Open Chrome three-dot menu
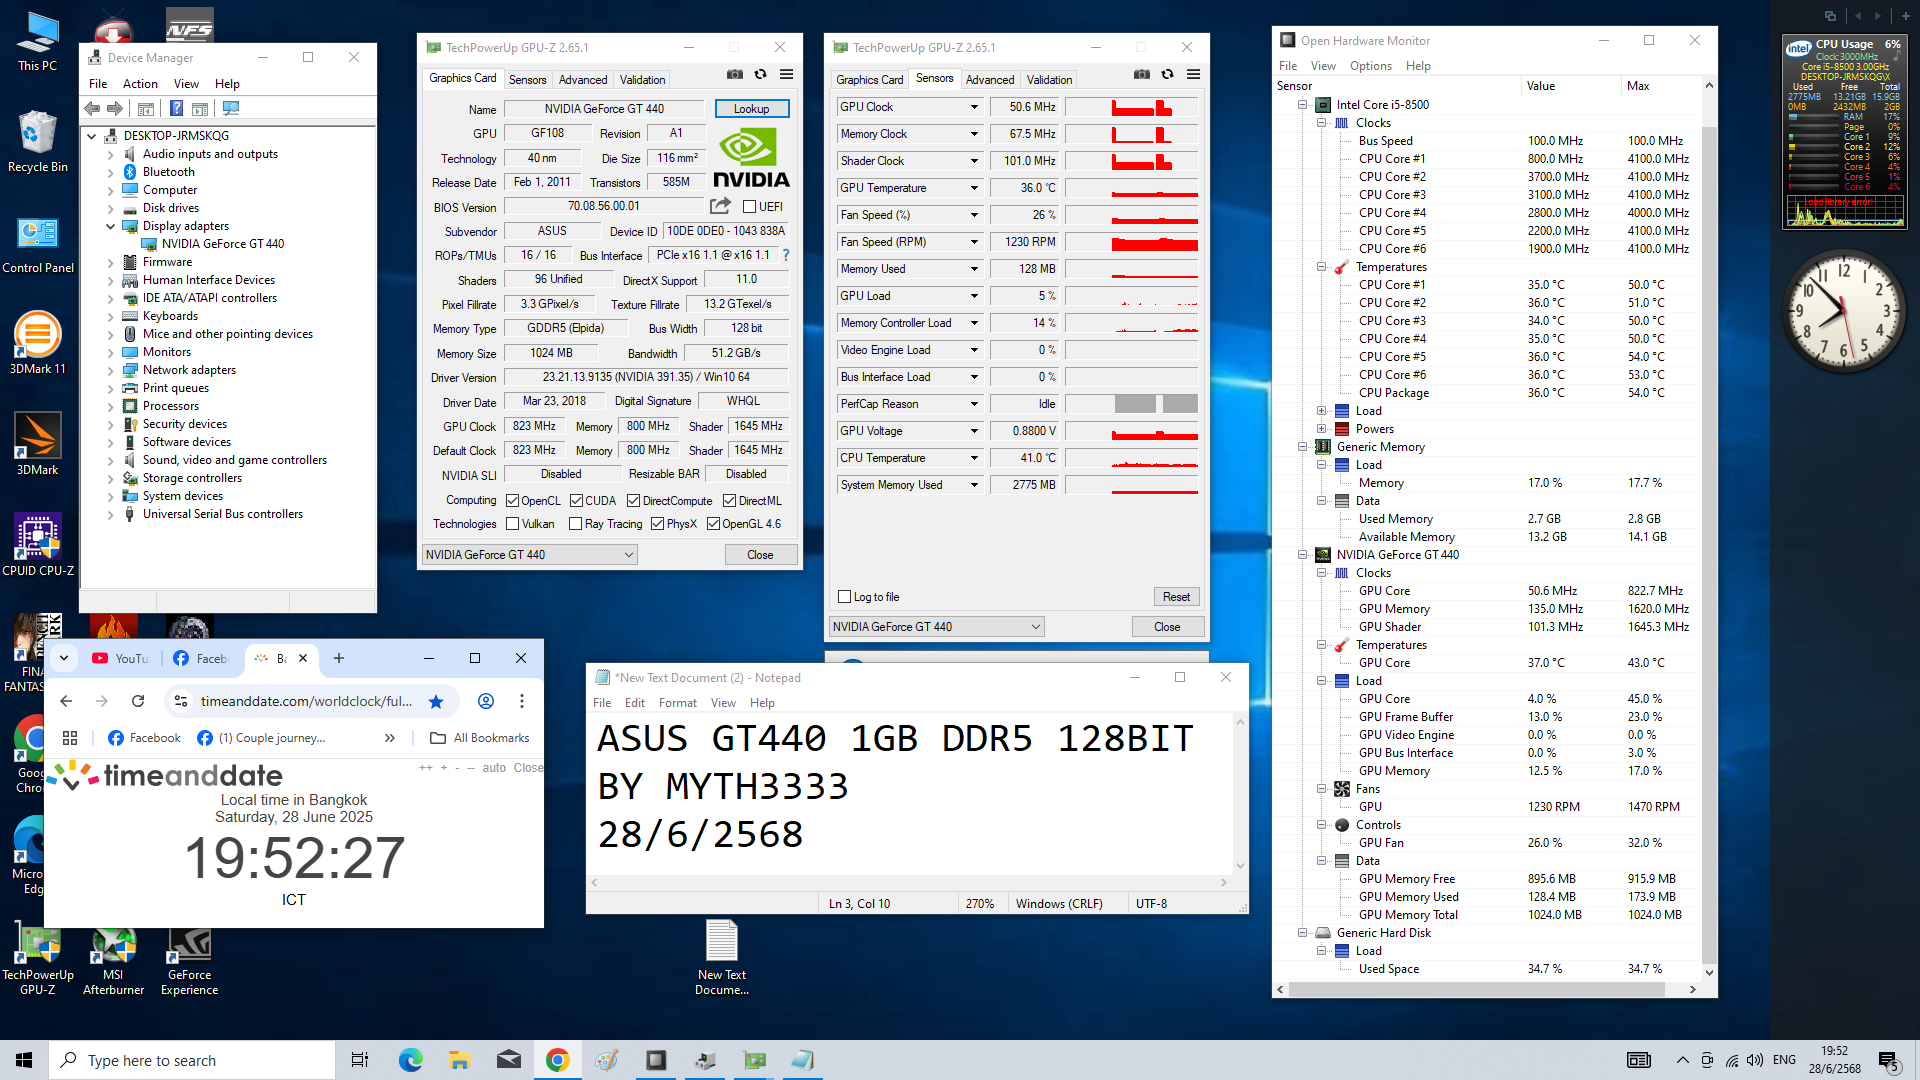This screenshot has height=1080, width=1920. [x=522, y=701]
